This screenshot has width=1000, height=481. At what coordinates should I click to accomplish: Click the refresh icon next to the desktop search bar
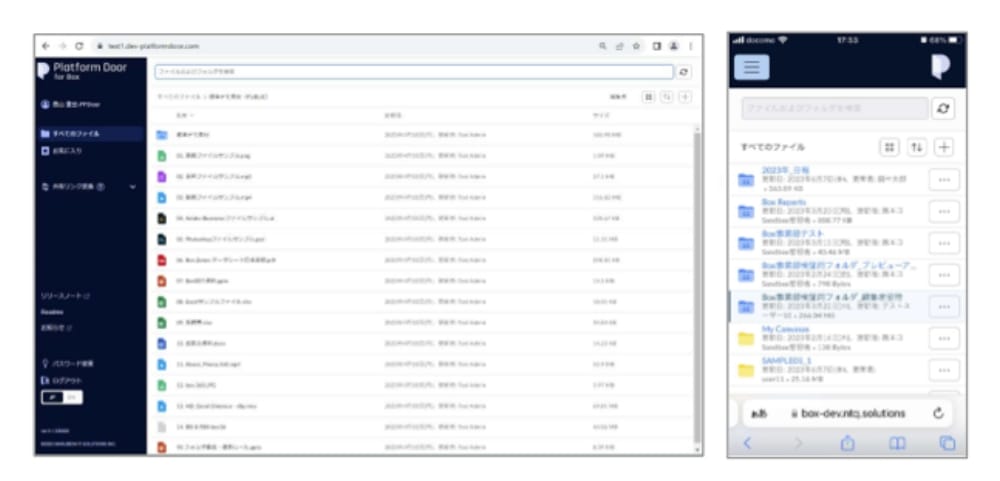point(684,72)
